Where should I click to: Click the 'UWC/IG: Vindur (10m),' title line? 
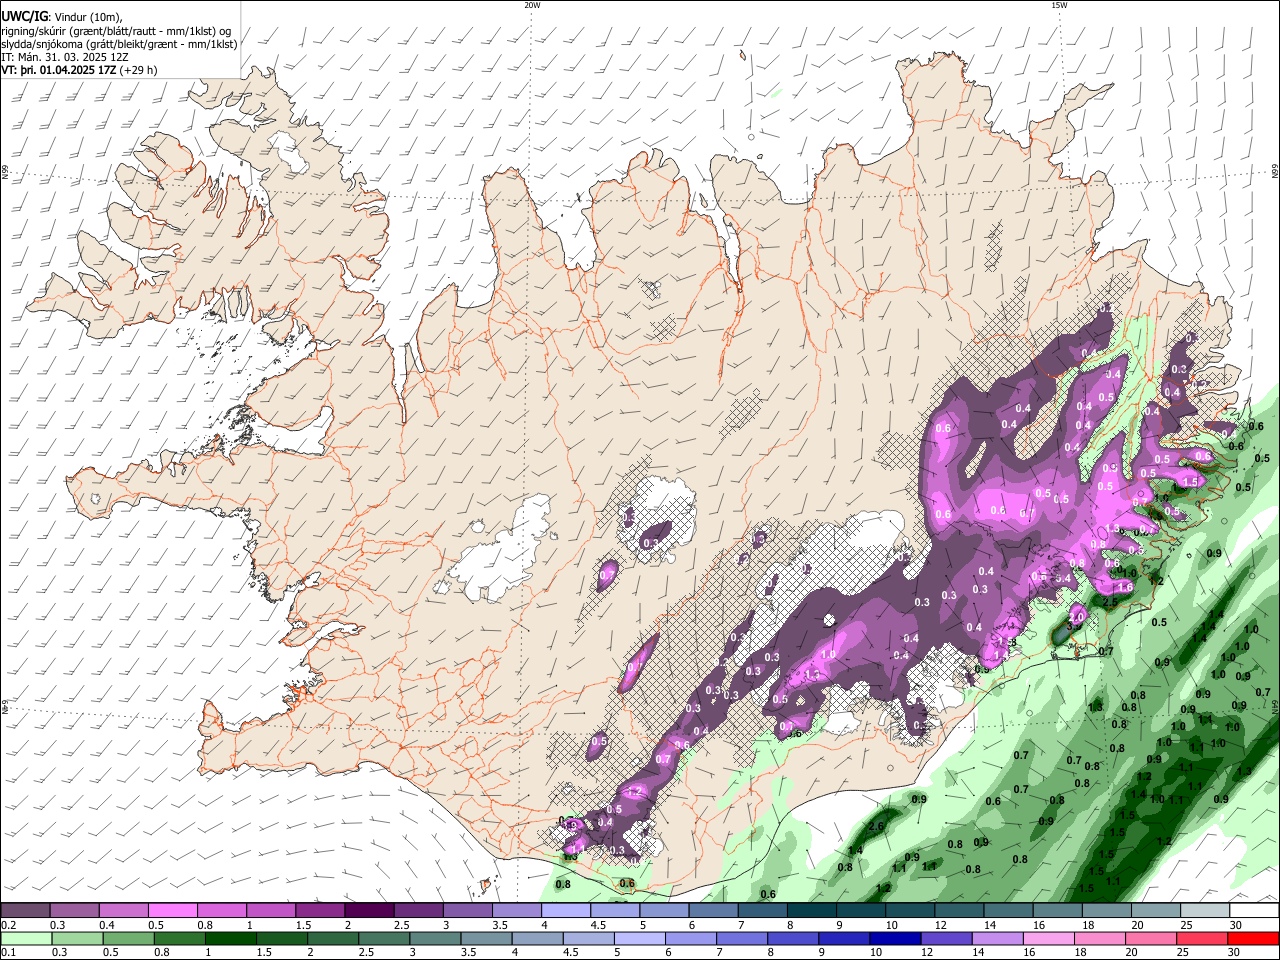tap(61, 16)
